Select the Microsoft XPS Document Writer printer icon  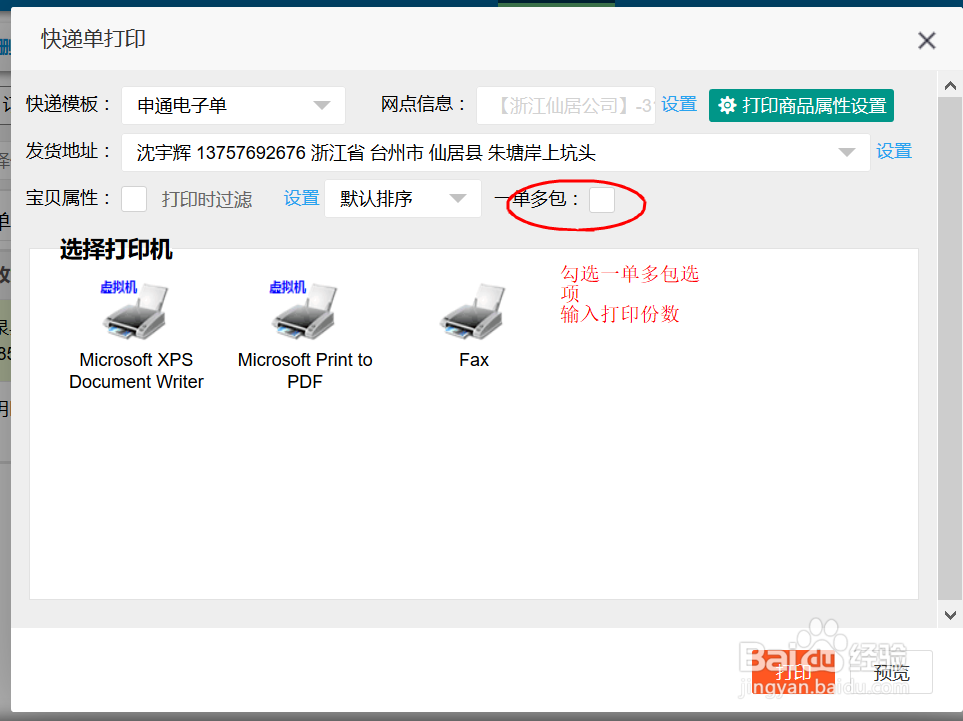(x=136, y=311)
